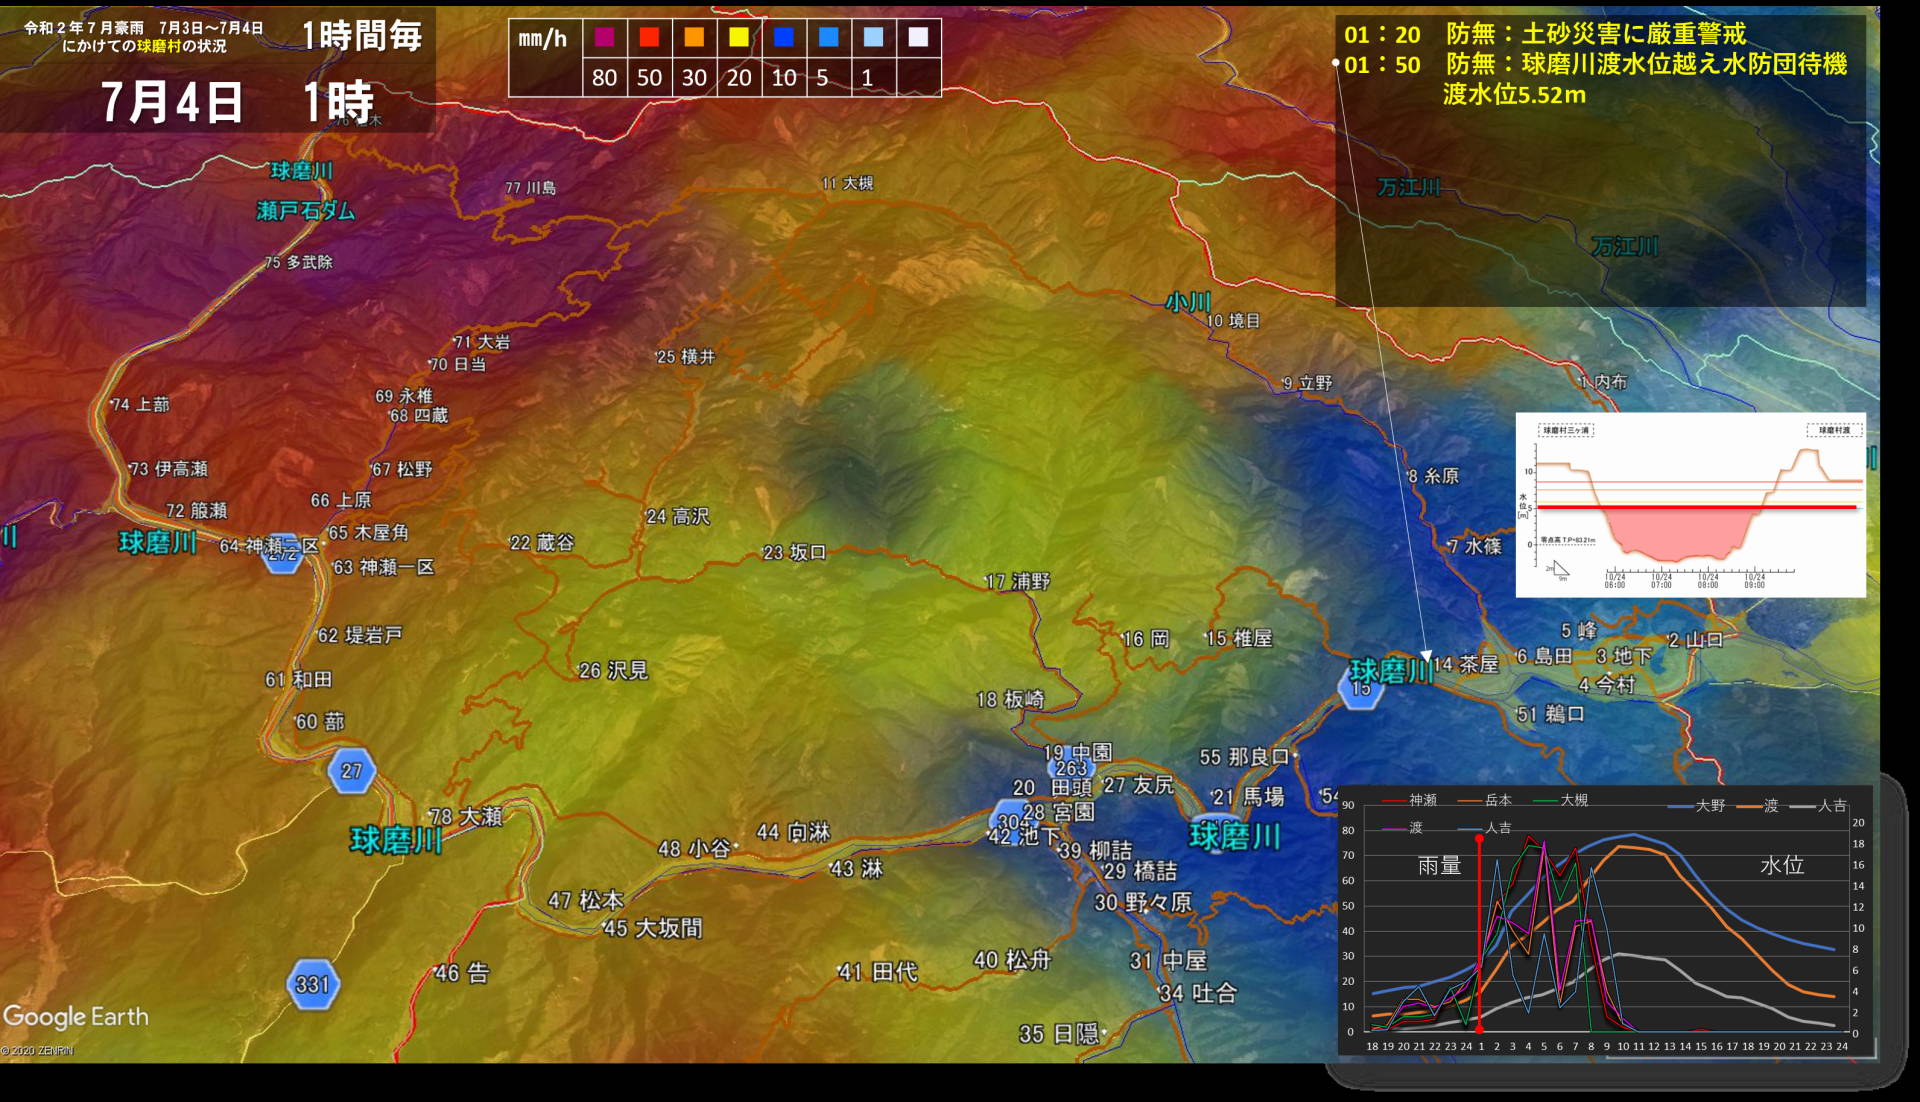
Task: Open the rainfall and water level graph
Action: click(1606, 920)
